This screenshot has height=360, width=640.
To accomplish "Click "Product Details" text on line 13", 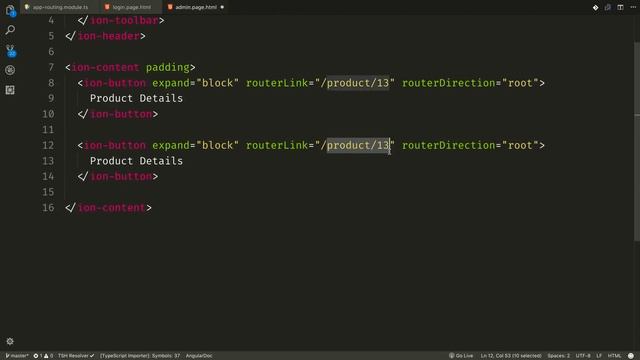I will [x=136, y=161].
